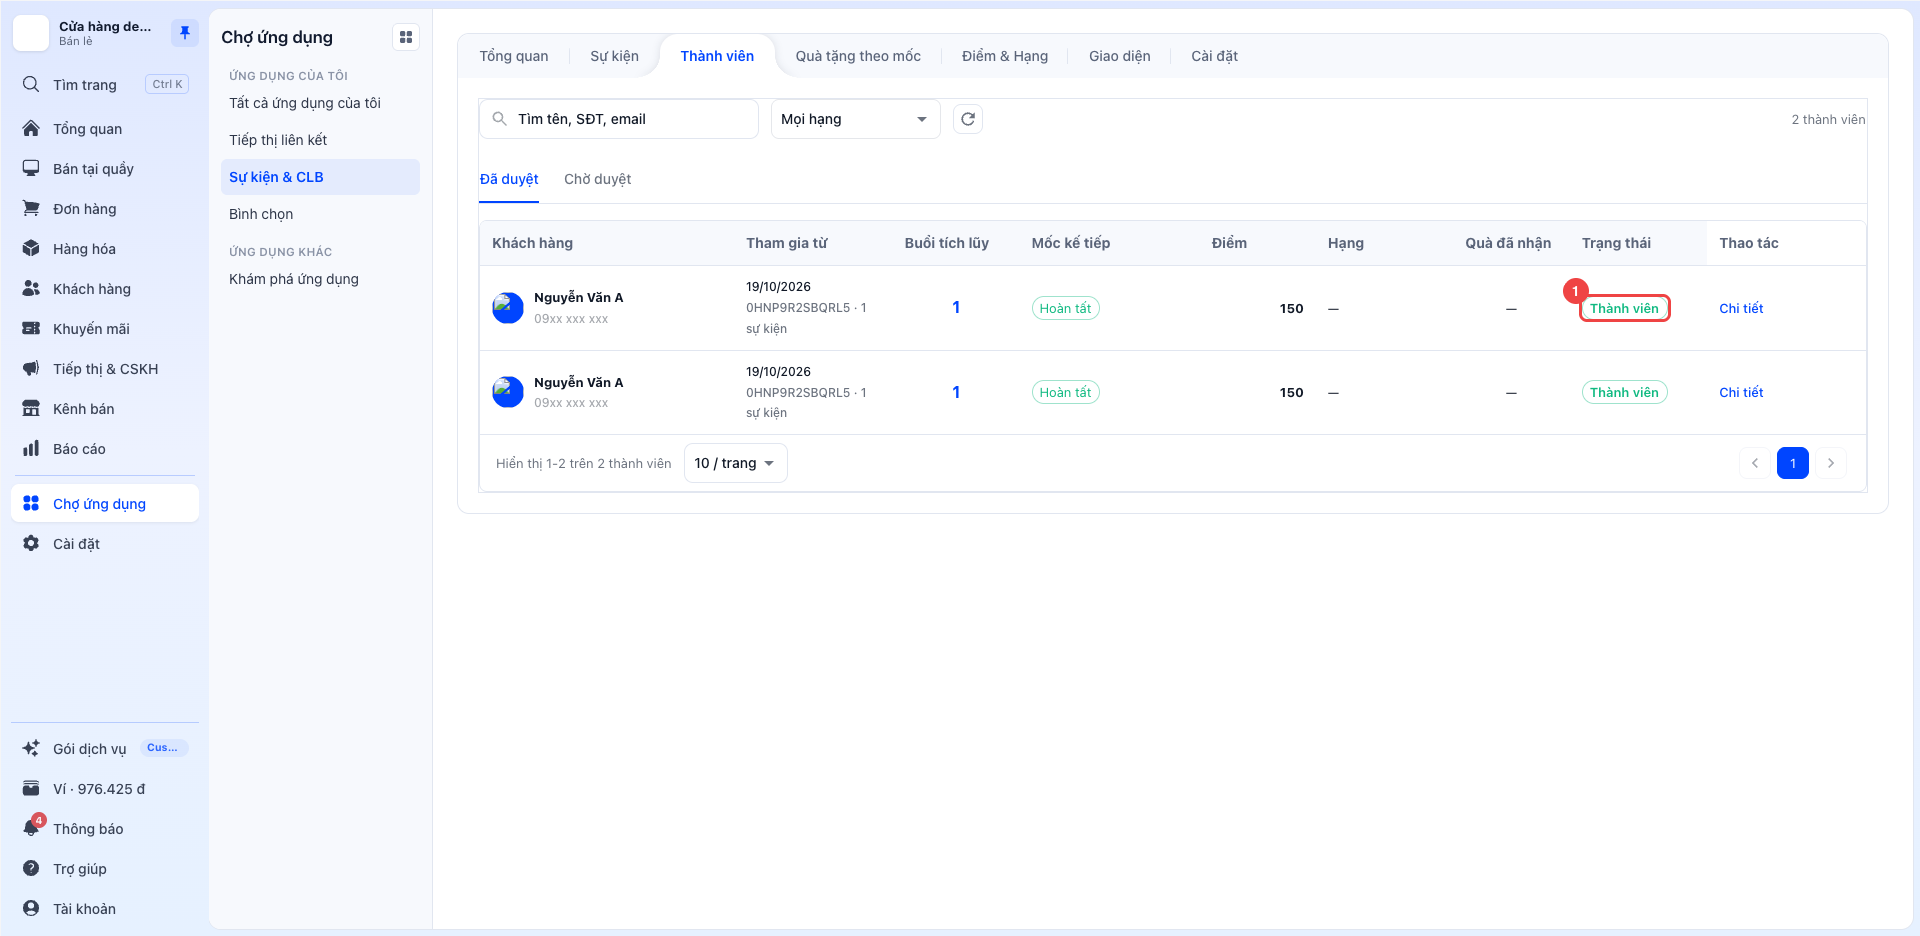Open the Cài đặt tab in top bar
The width and height of the screenshot is (1920, 936).
(1214, 56)
